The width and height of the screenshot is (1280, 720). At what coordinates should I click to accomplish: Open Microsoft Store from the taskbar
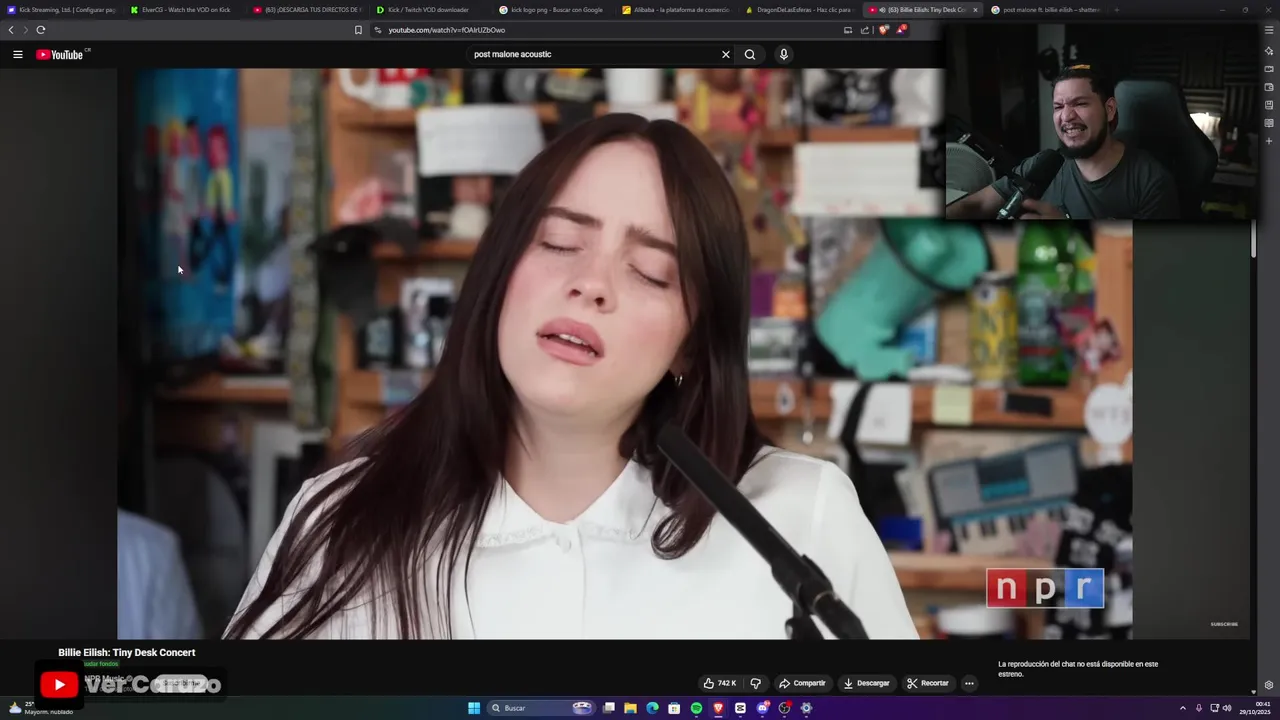pyautogui.click(x=674, y=708)
